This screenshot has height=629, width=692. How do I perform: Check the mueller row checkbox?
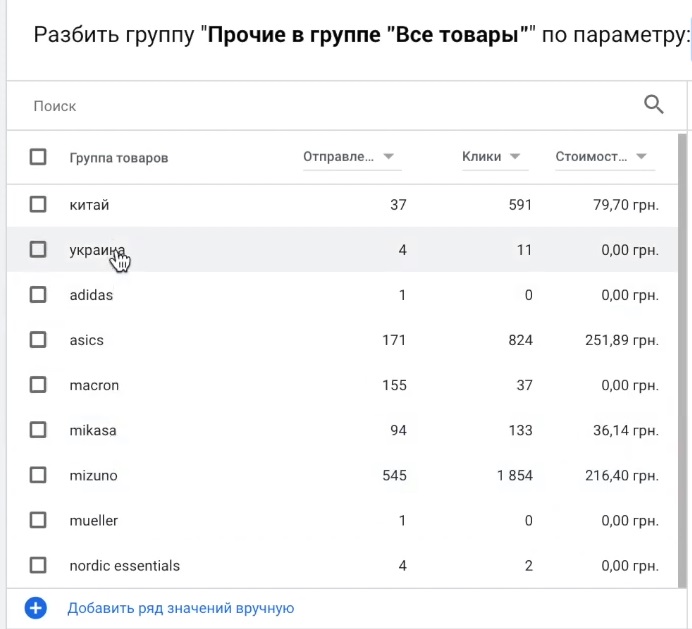click(x=38, y=520)
